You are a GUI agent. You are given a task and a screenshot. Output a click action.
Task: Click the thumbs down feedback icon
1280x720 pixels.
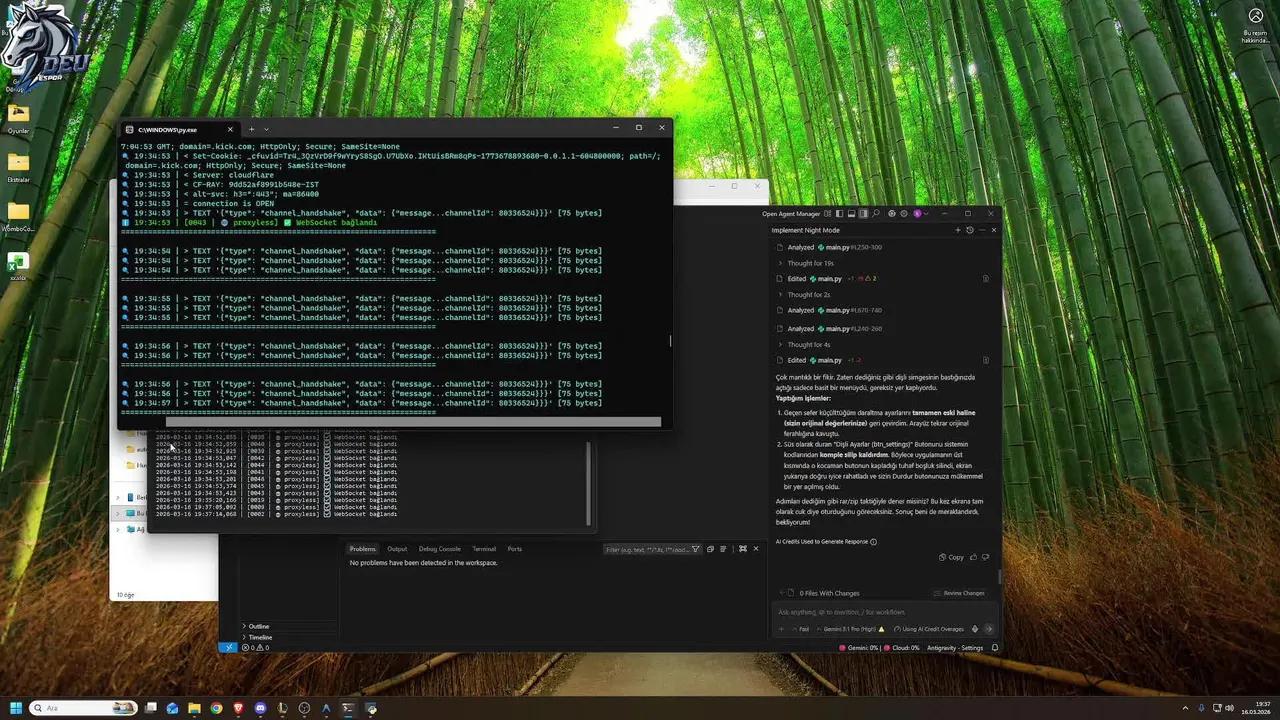986,557
